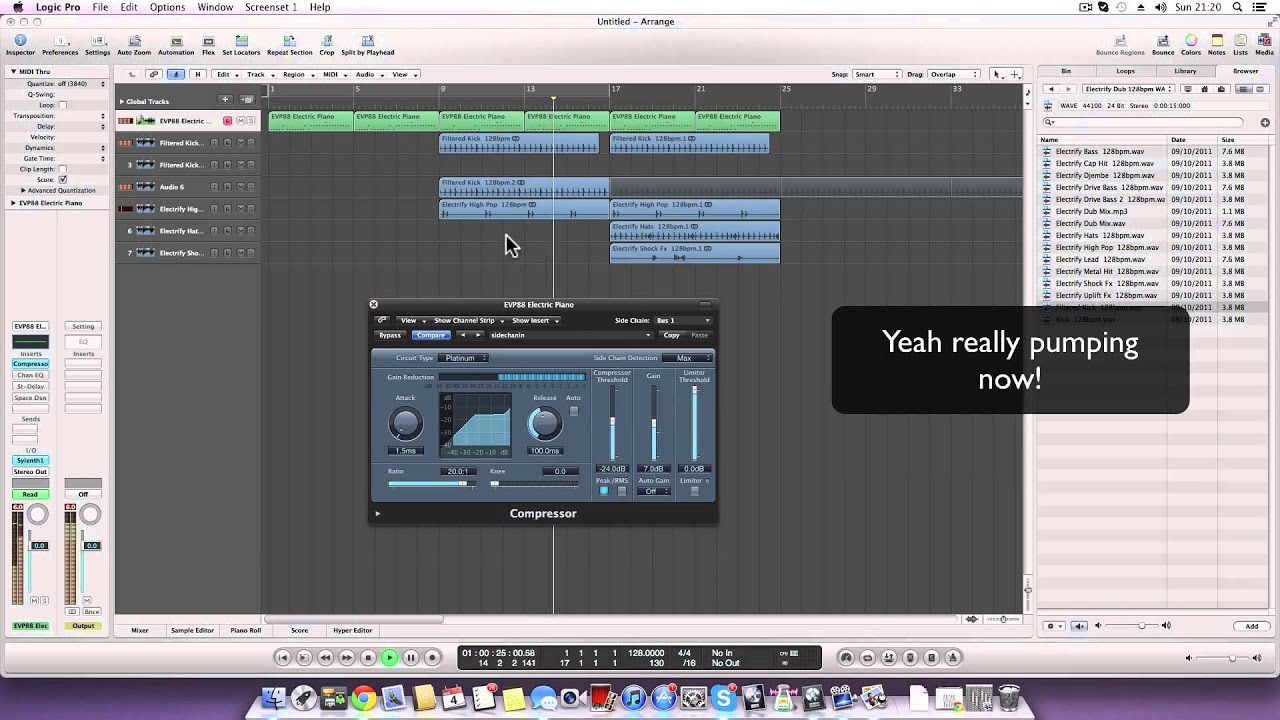
Task: Toggle the Loop checkbox in MIDI Thru
Action: tap(62, 105)
